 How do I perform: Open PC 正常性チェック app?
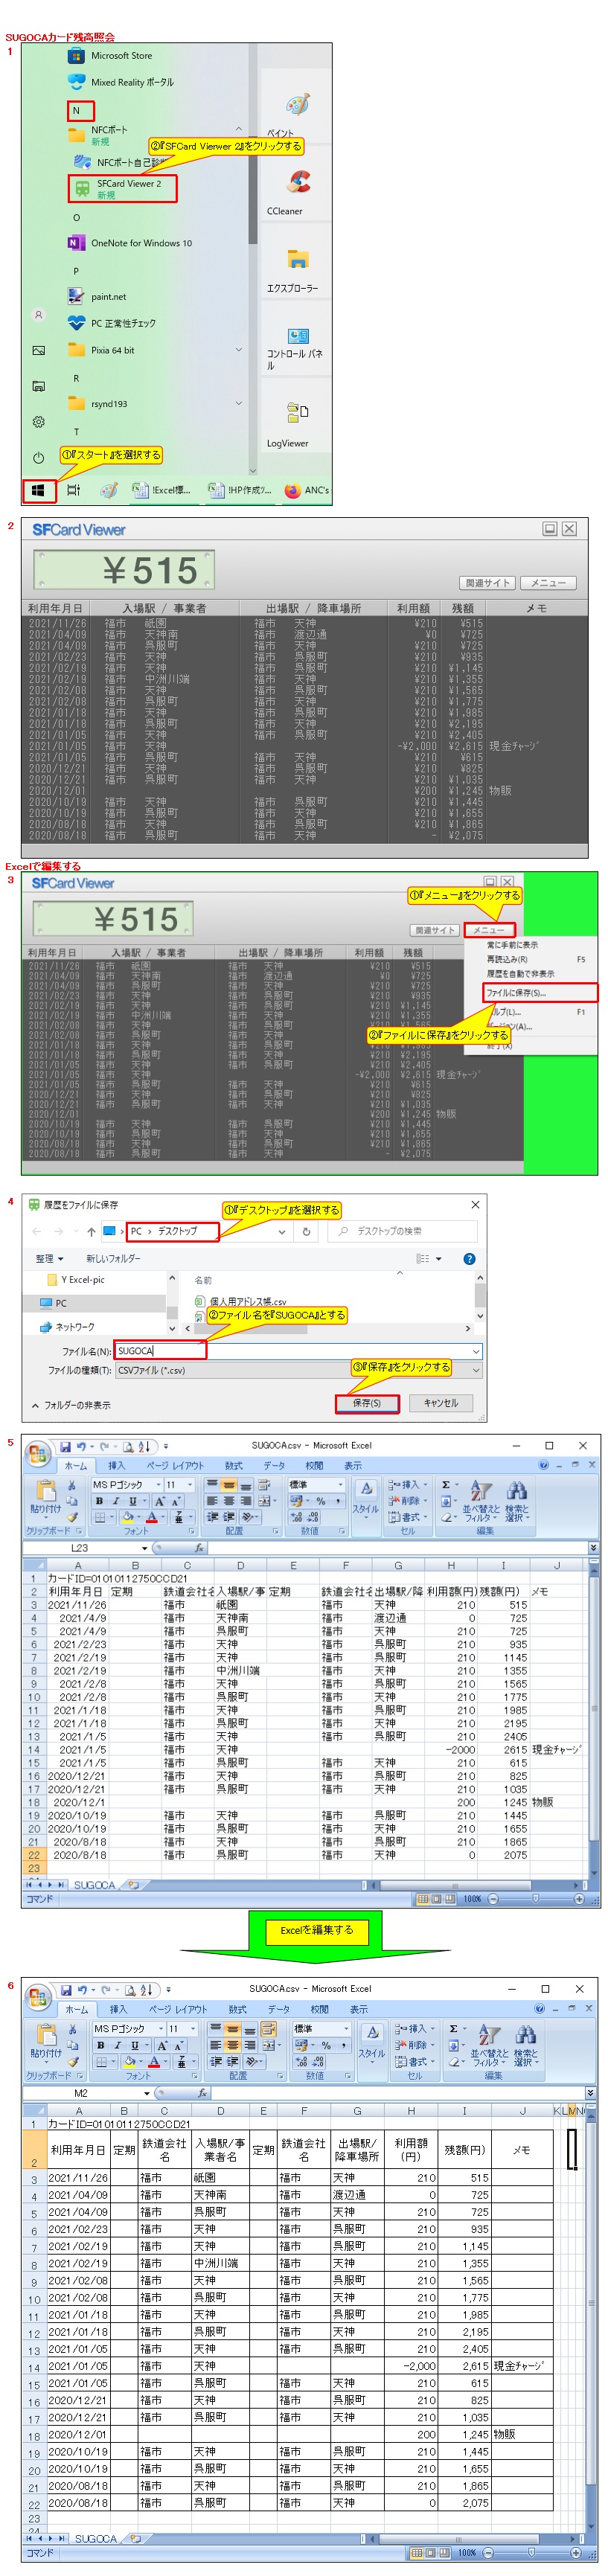point(111,323)
